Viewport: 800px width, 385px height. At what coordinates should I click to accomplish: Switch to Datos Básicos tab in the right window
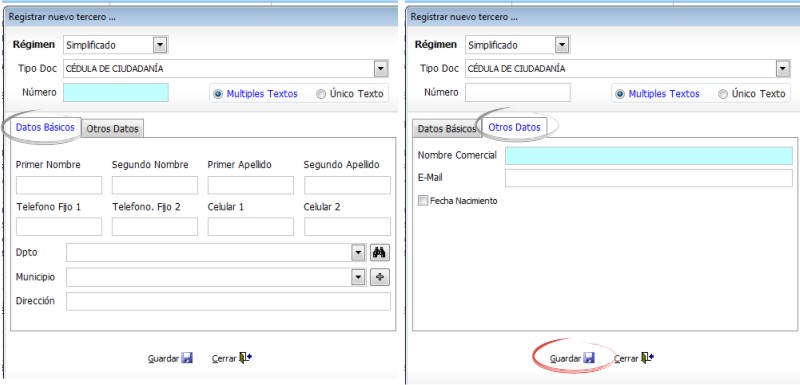(x=446, y=129)
